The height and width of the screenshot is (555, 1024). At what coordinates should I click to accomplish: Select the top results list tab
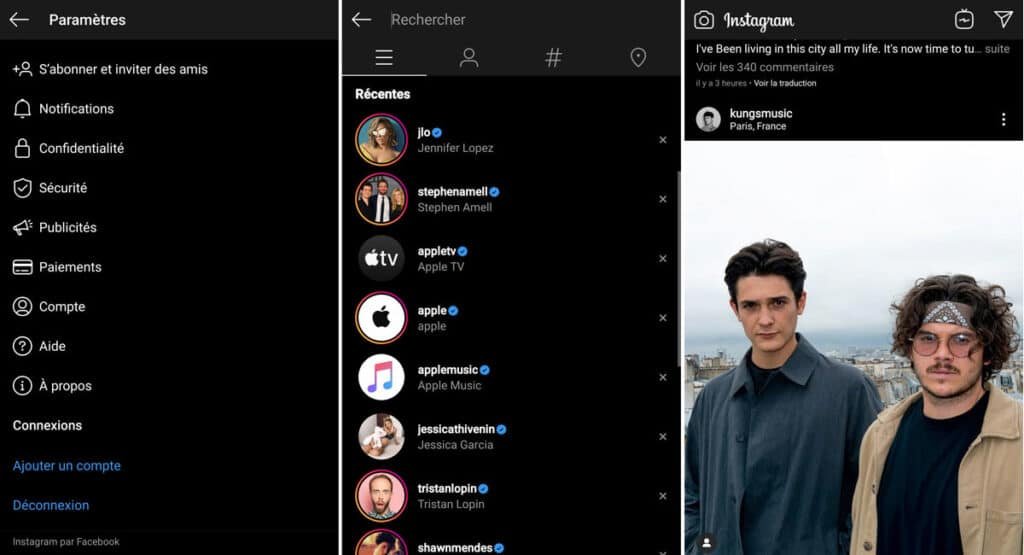pos(384,57)
